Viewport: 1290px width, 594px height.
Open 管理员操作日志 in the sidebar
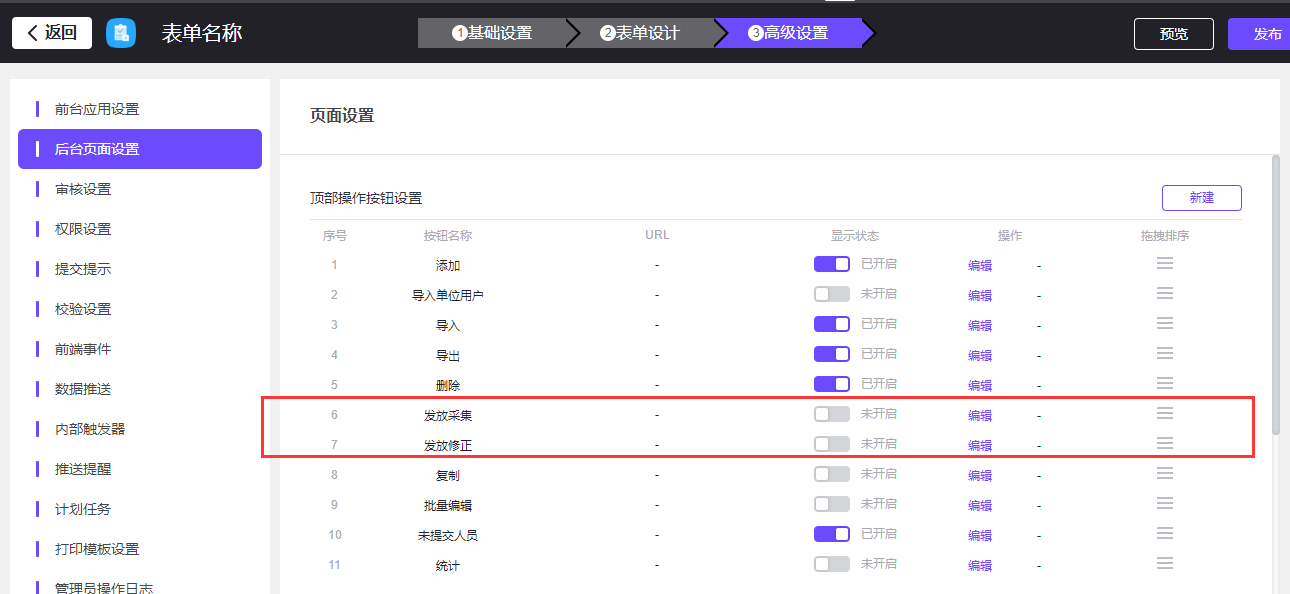click(x=140, y=584)
